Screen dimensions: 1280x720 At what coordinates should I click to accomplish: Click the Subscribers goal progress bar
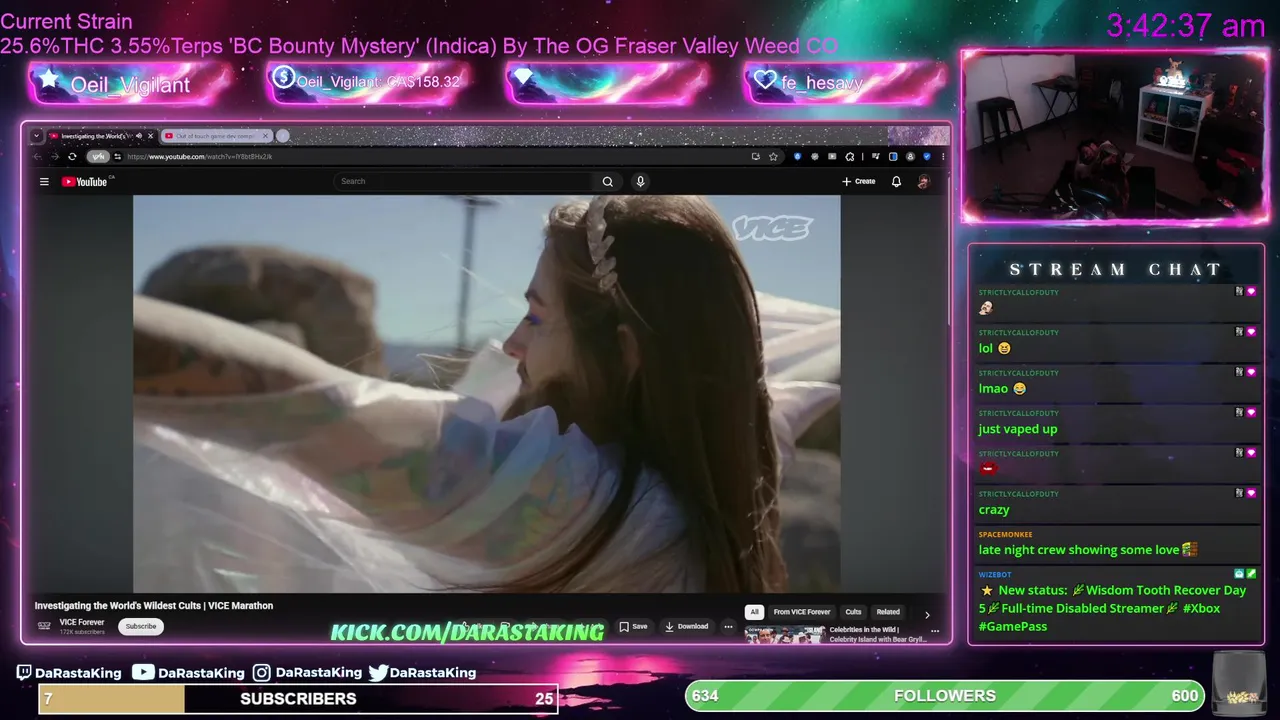pos(298,698)
